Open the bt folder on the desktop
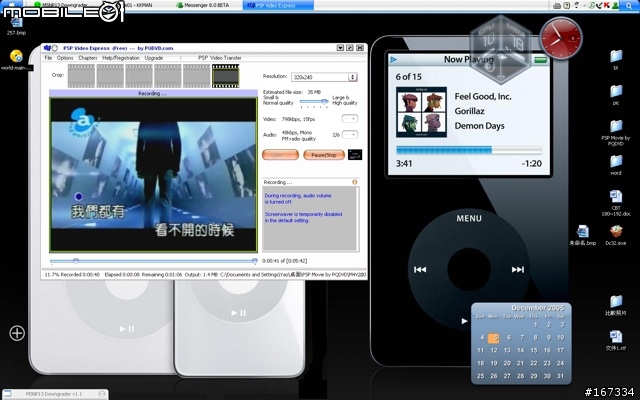This screenshot has height=400, width=640. point(616,60)
